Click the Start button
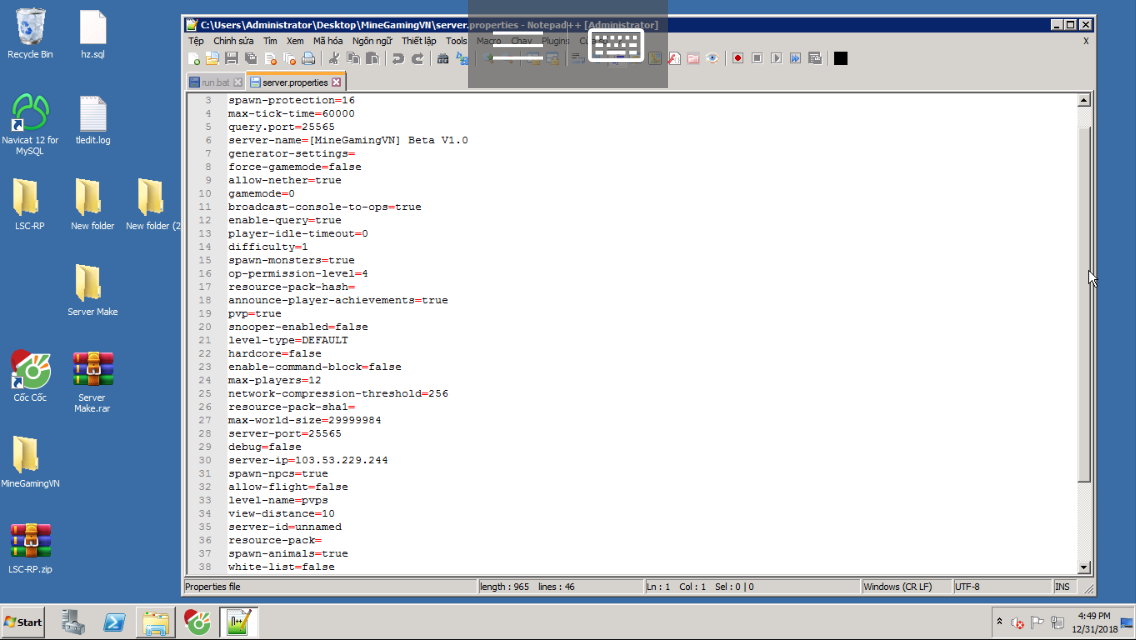Screen dimensions: 1136x640 point(23,622)
